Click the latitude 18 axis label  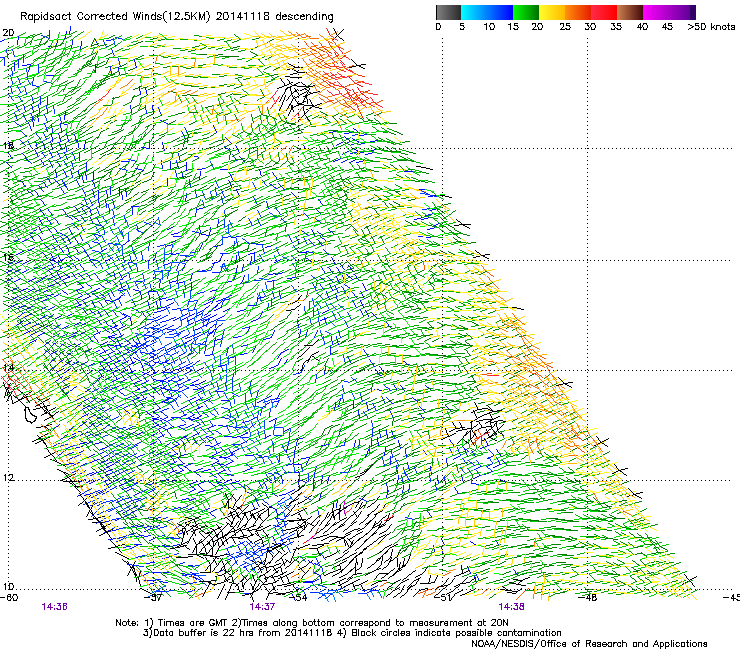pyautogui.click(x=8, y=146)
